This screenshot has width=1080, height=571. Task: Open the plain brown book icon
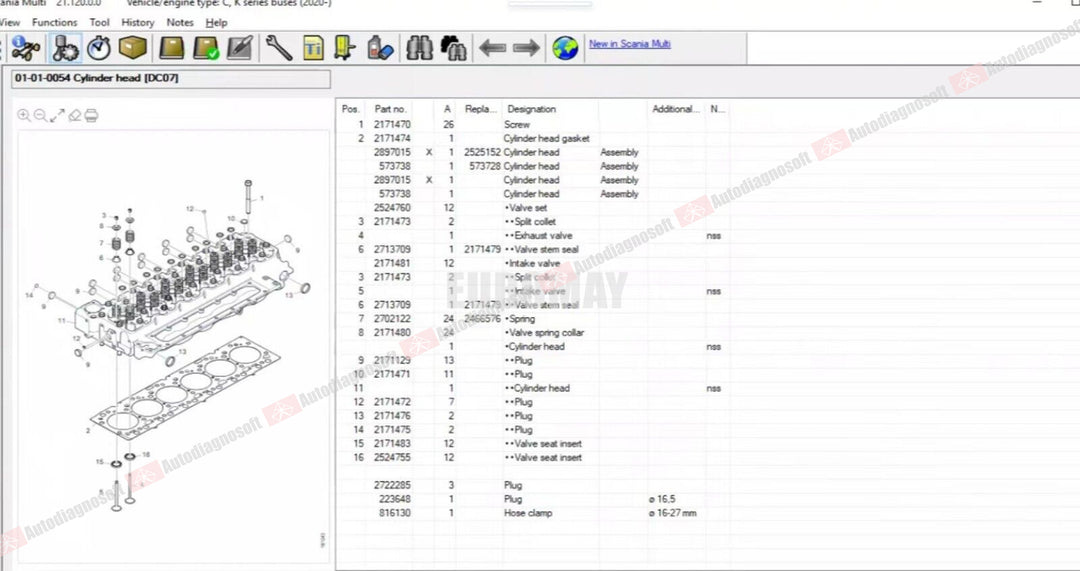tap(172, 48)
